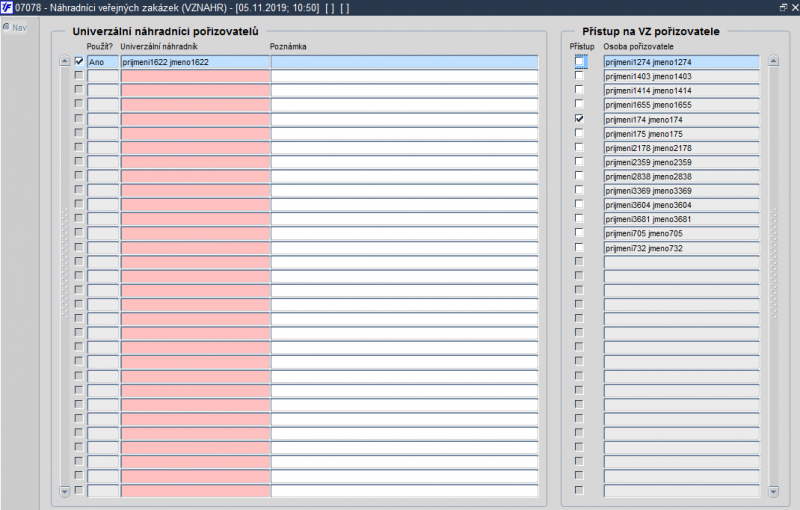Check Přístup box for prijmeni2178 jmeno2178

tap(579, 147)
